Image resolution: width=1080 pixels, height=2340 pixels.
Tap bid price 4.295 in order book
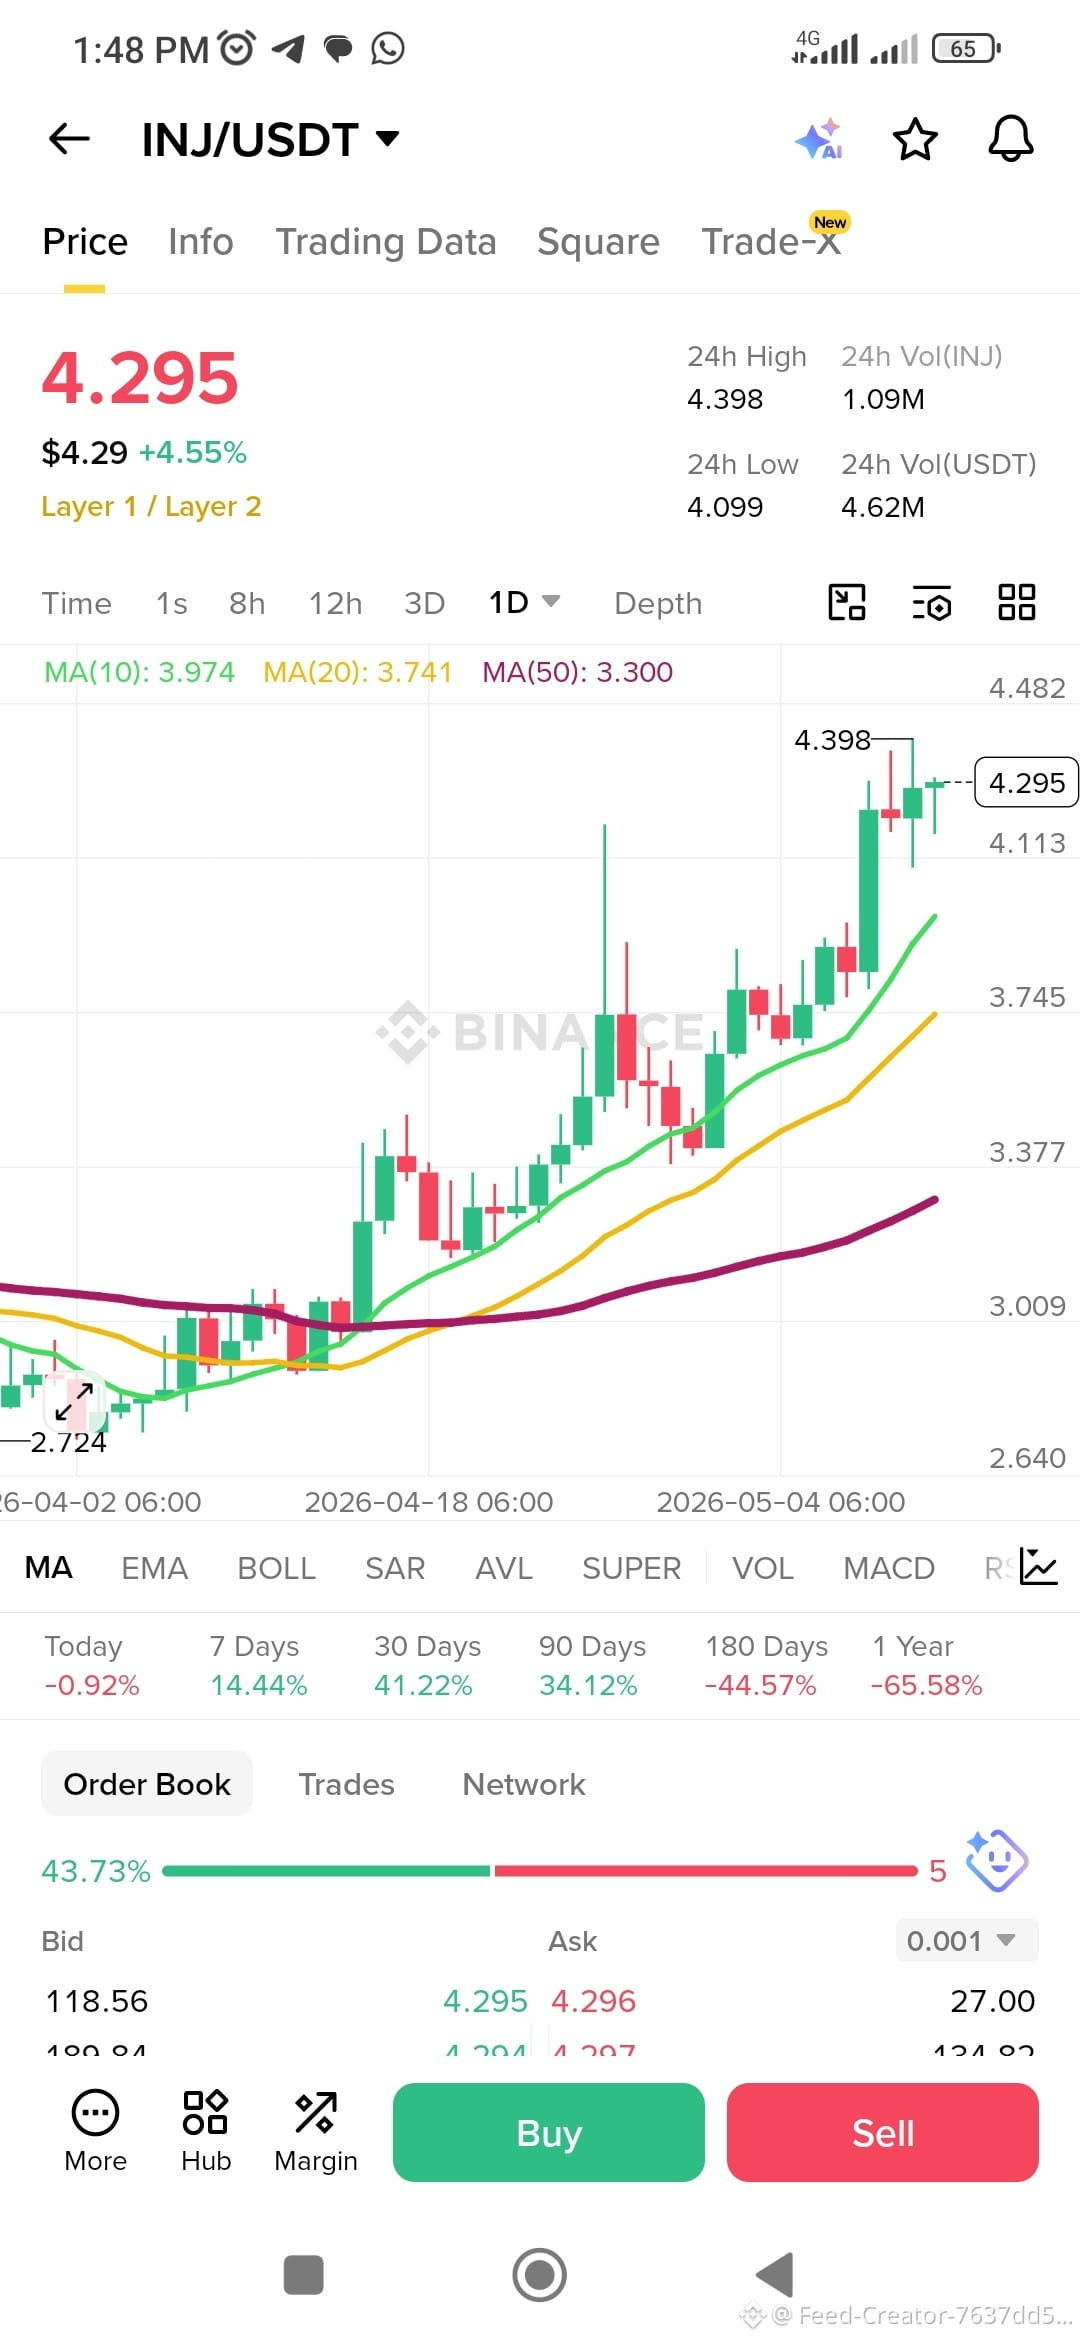[x=485, y=2001]
